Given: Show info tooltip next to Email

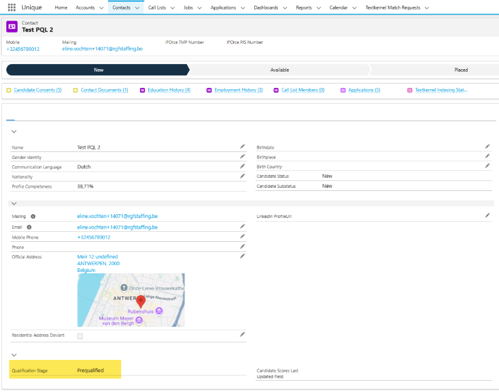Looking at the screenshot, I should tap(29, 227).
